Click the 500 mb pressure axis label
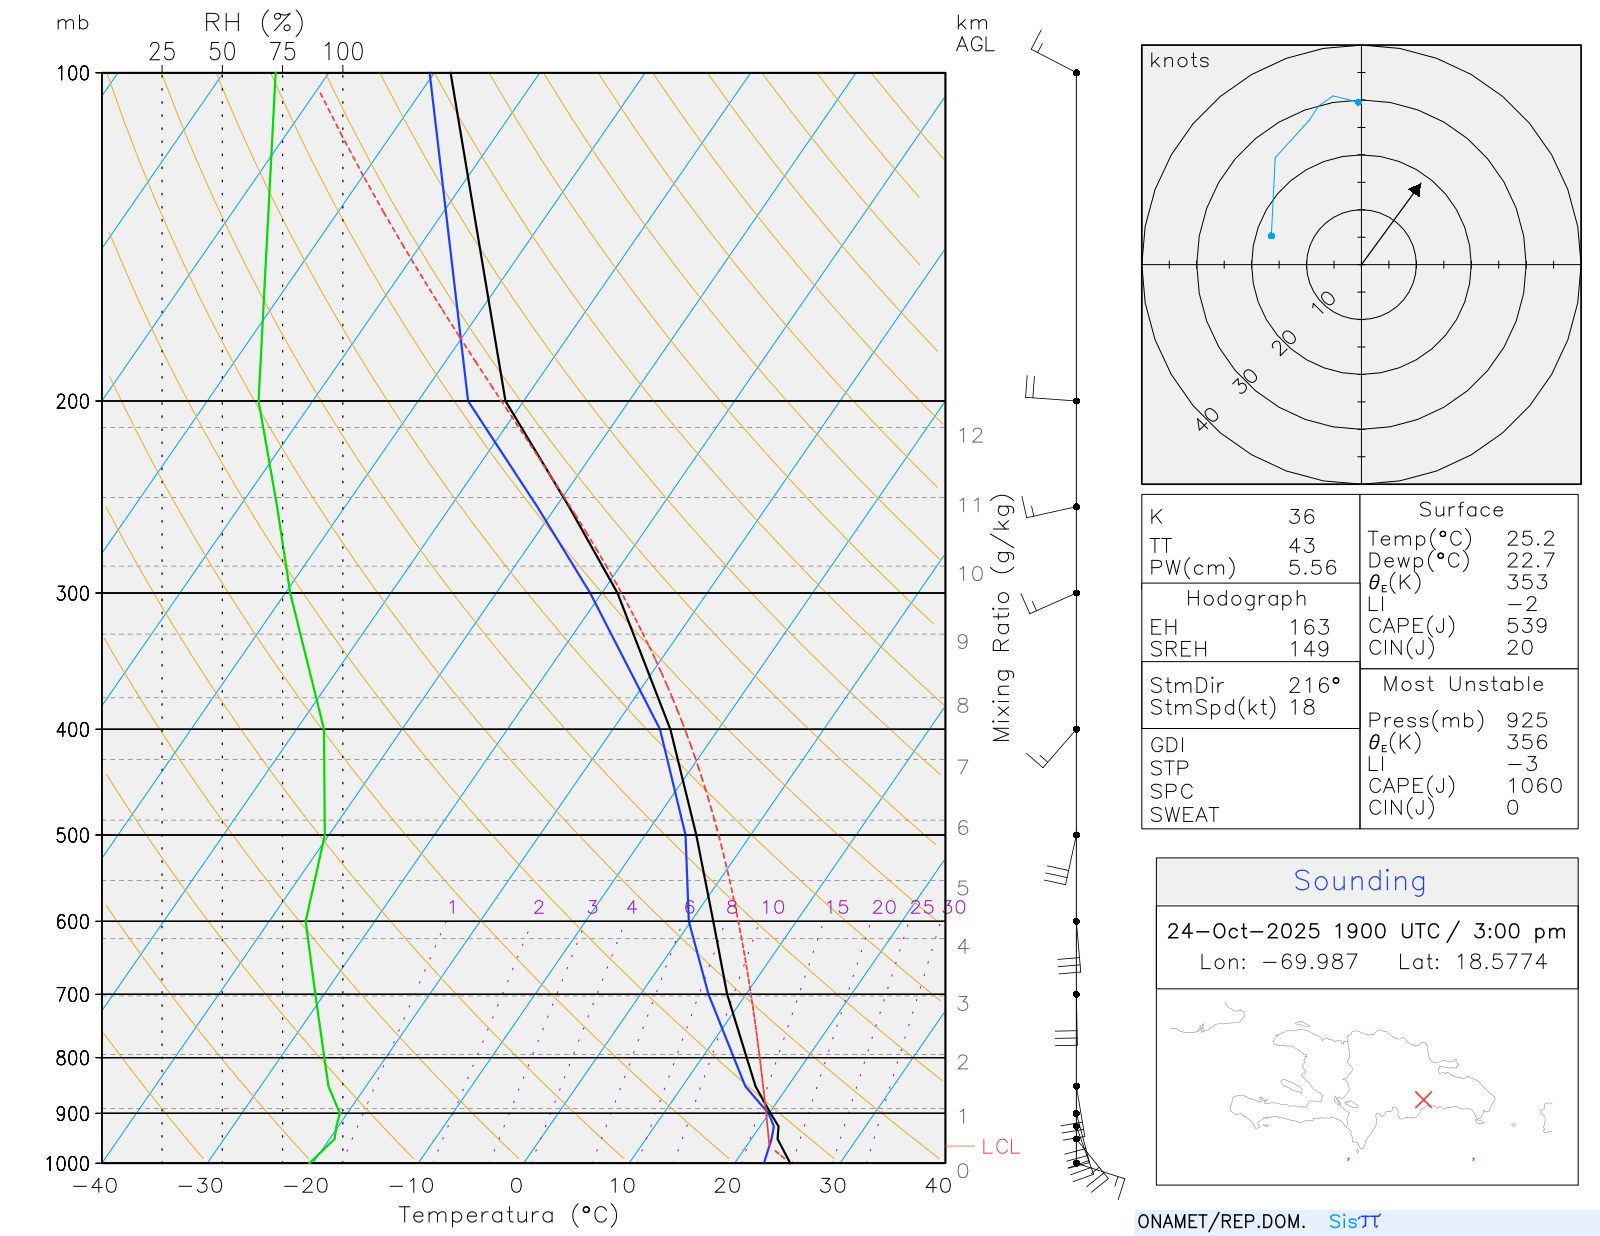 click(73, 835)
